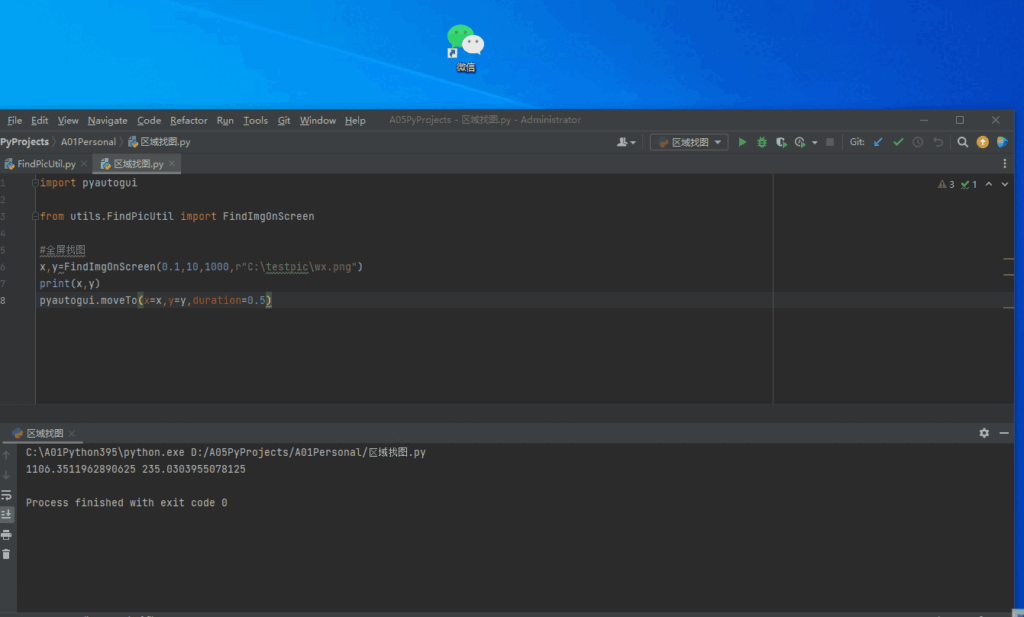Click the console scroll-up arrow icon
This screenshot has height=617, width=1024.
7,455
